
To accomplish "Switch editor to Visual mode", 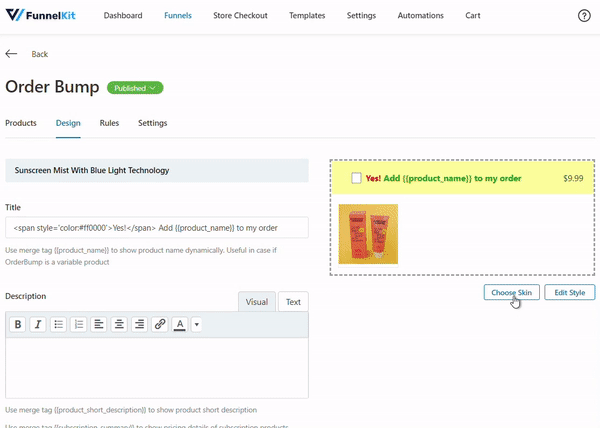I will coord(257,302).
